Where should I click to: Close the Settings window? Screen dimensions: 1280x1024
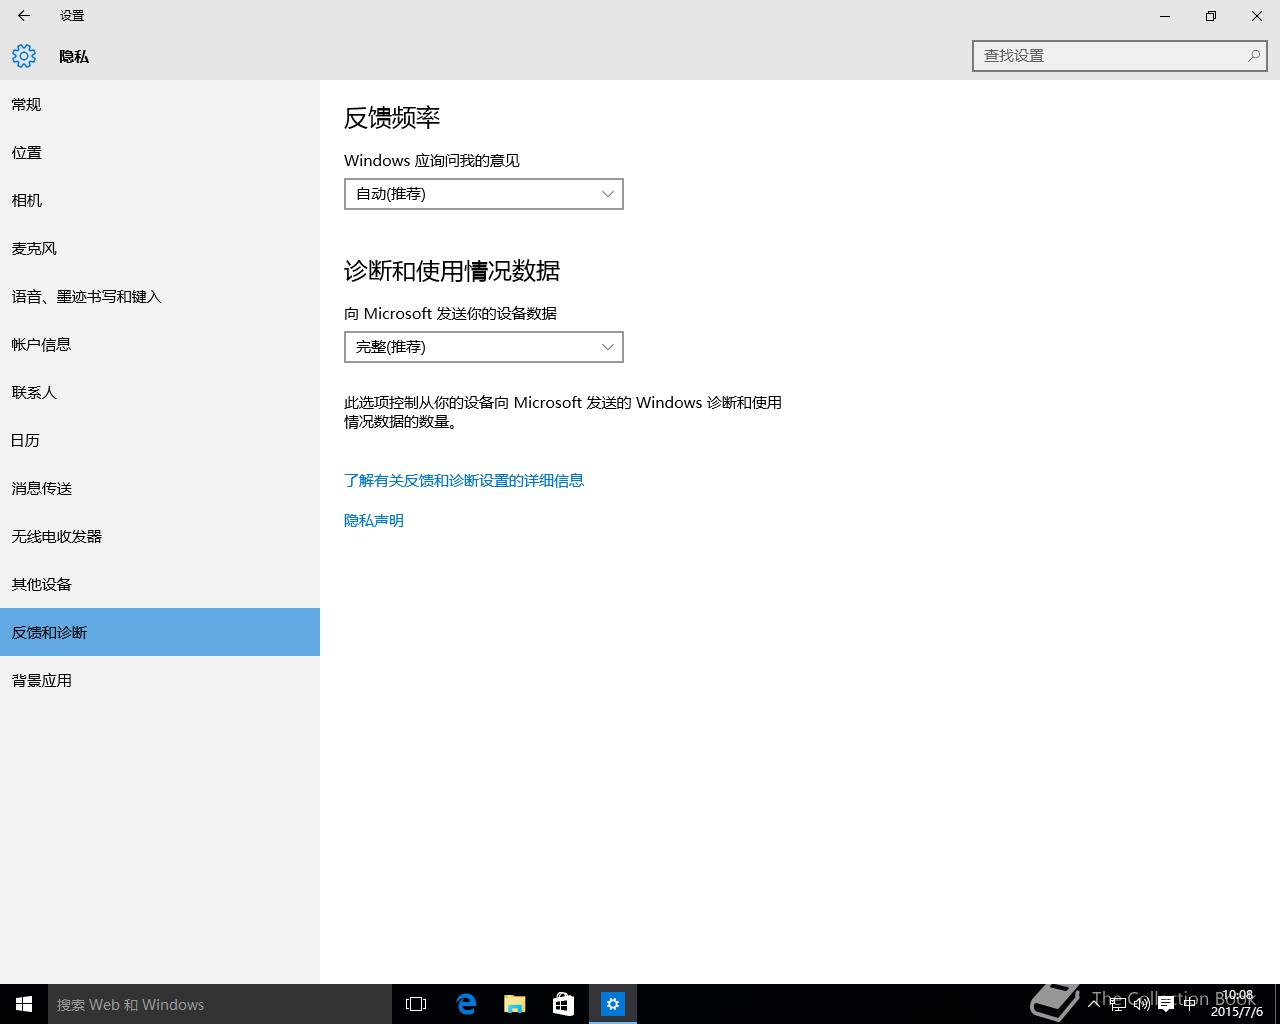click(x=1257, y=16)
